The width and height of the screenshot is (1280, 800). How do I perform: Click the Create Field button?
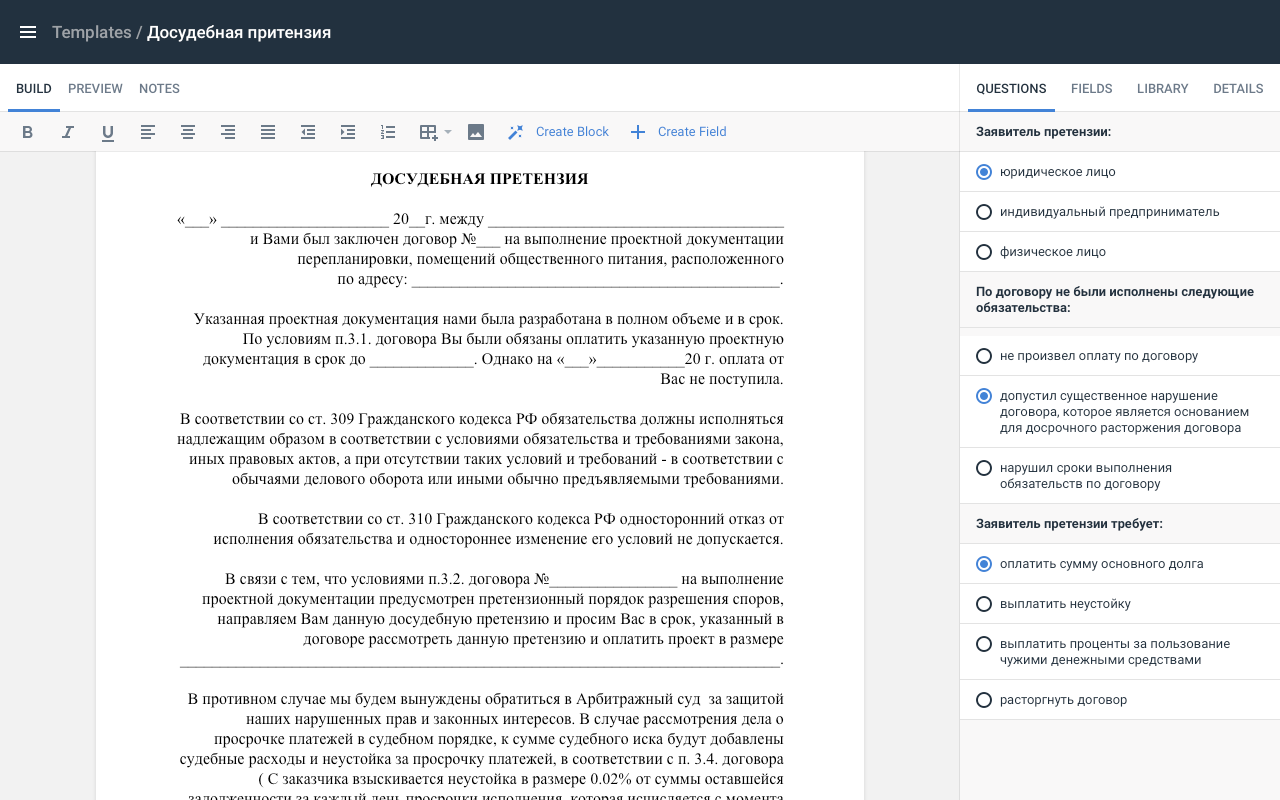678,132
